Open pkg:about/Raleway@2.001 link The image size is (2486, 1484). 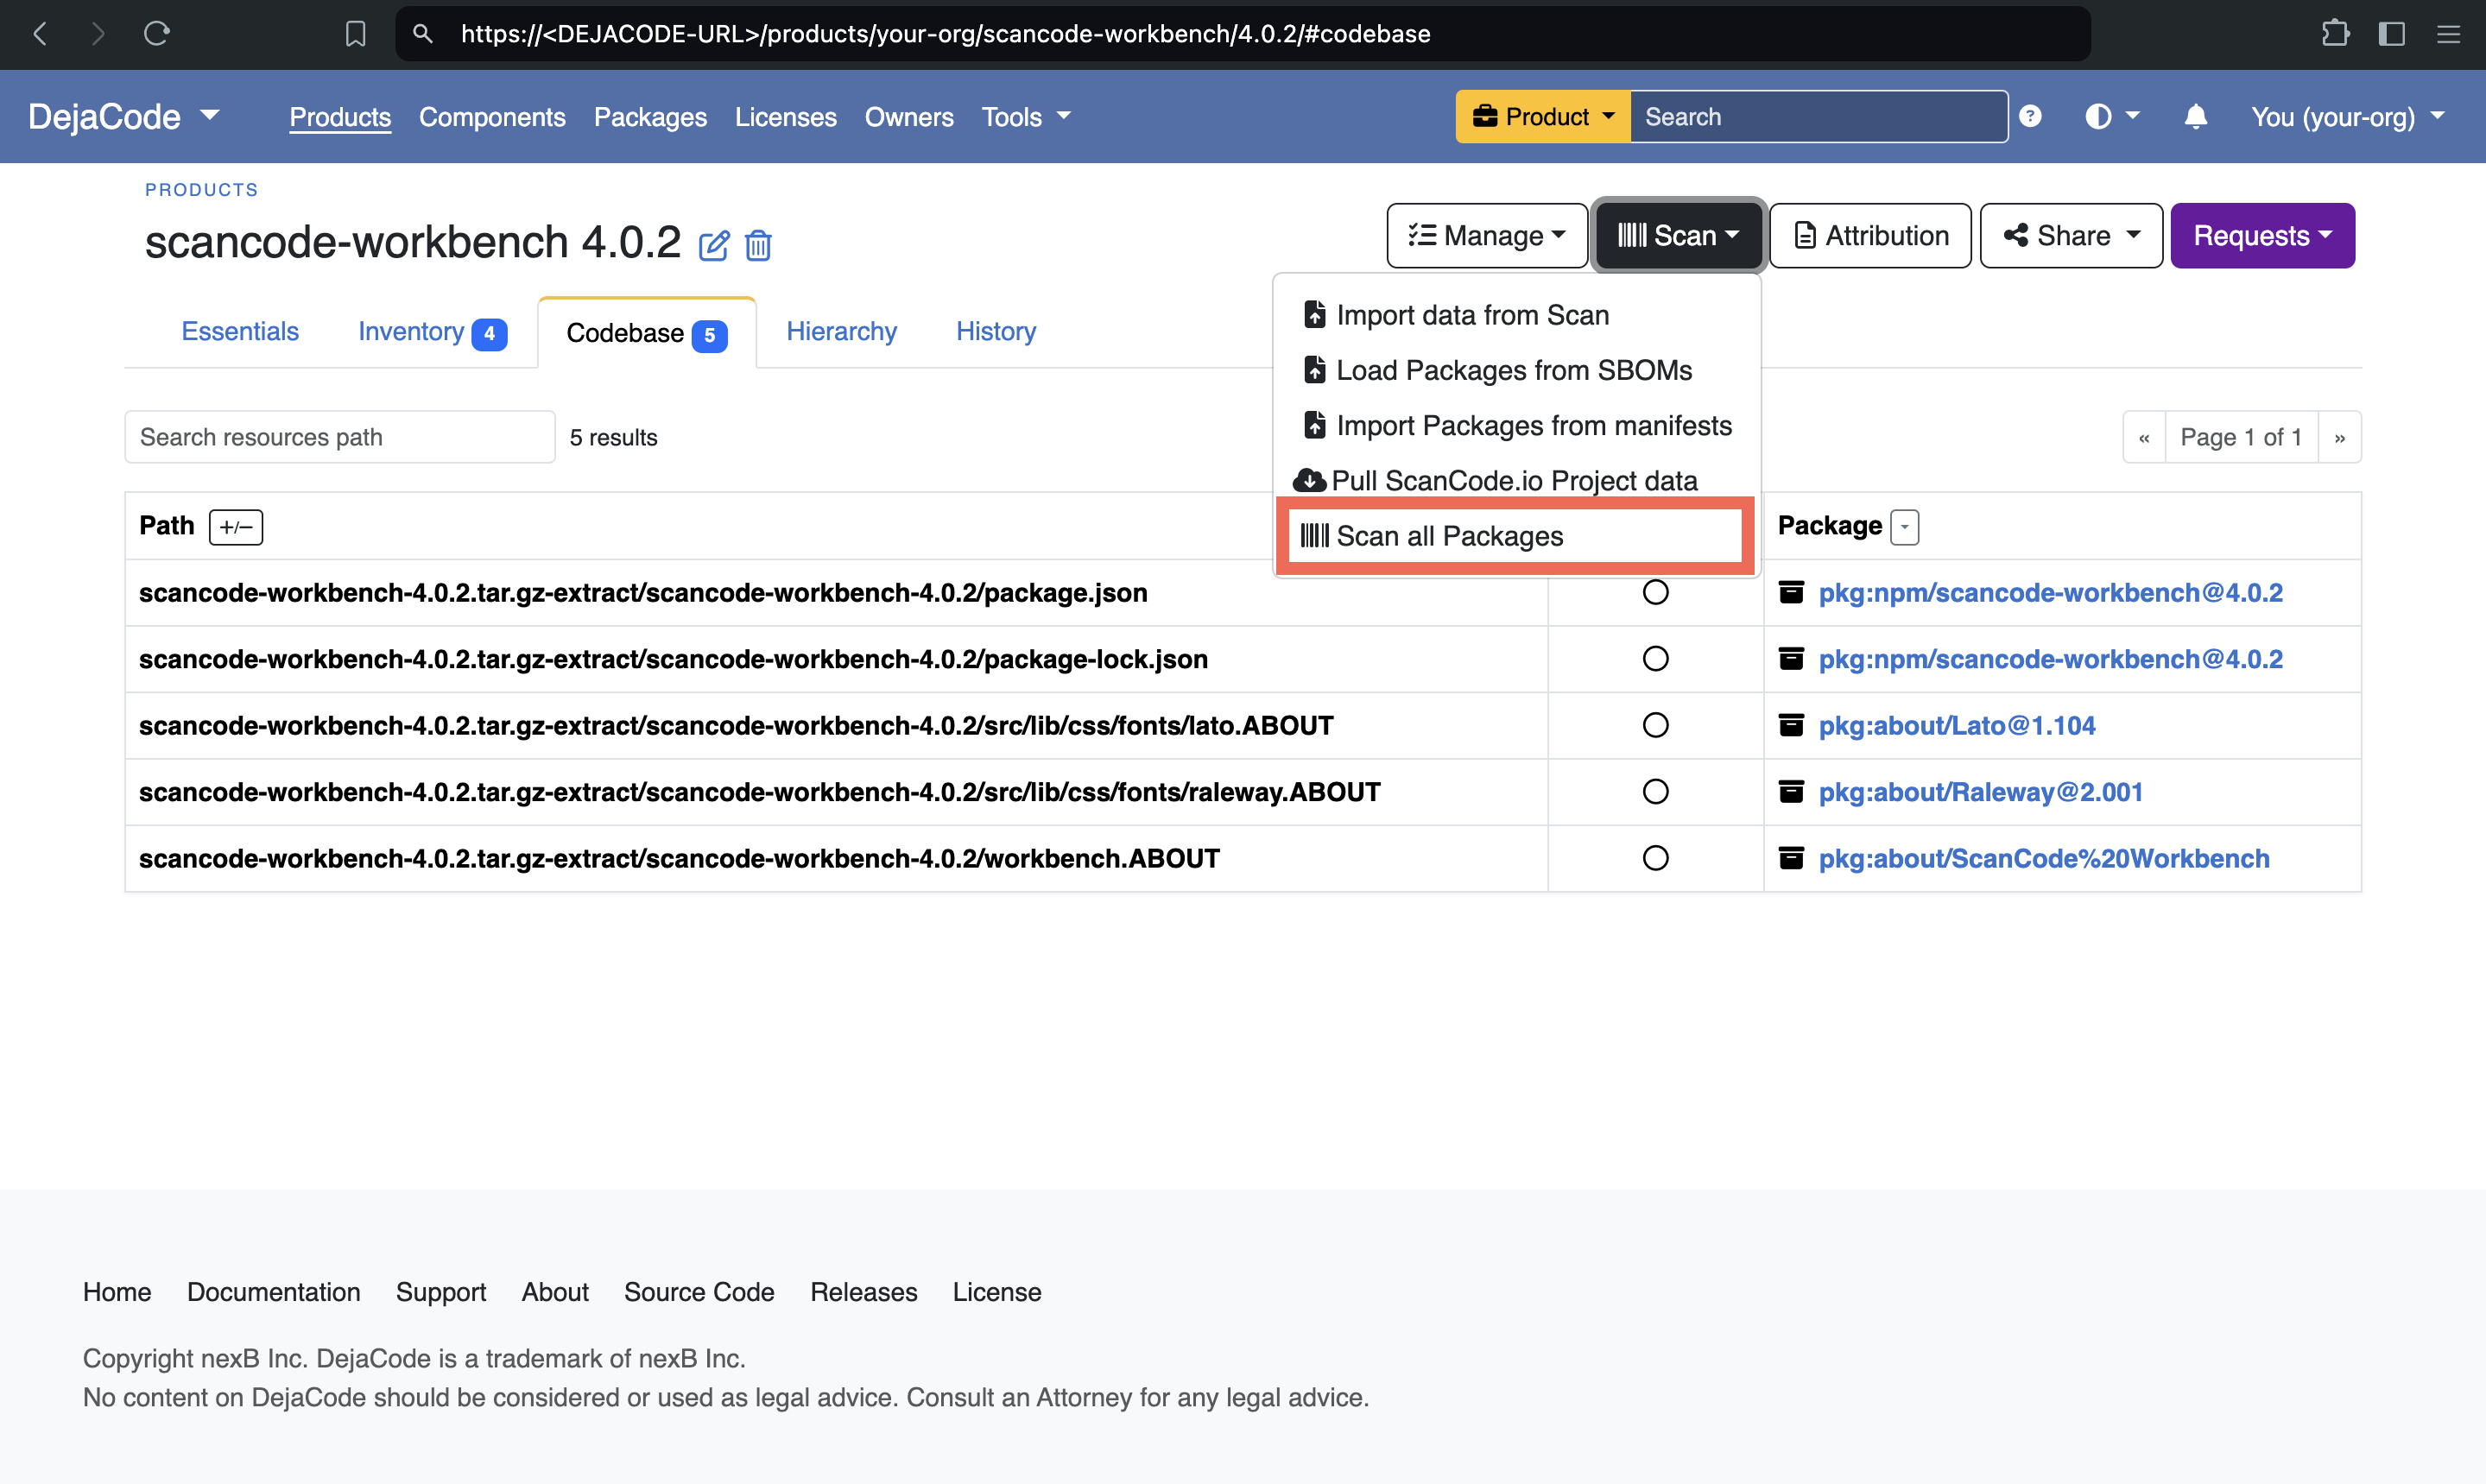point(1980,792)
